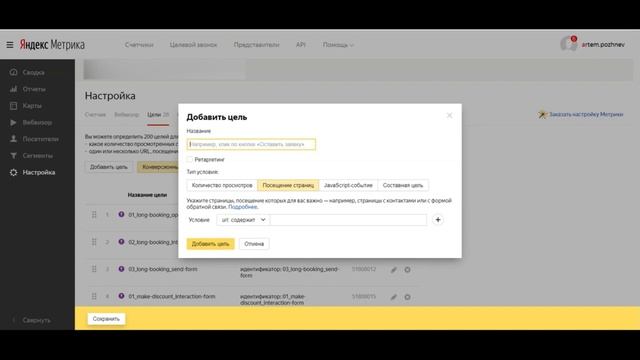The width and height of the screenshot is (640, 360).
Task: Go to Целевой звонок in the top navigation
Action: pyautogui.click(x=193, y=45)
